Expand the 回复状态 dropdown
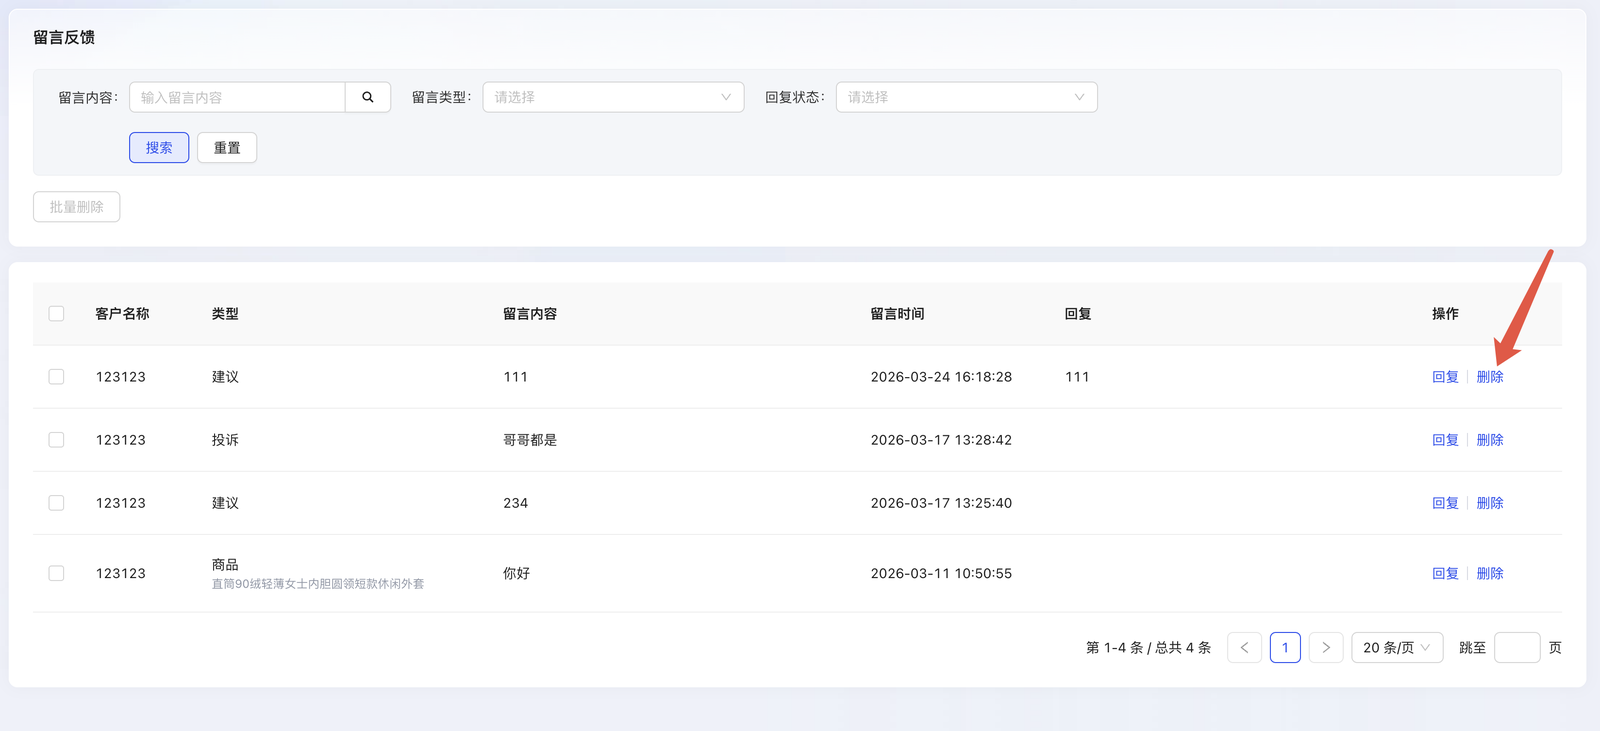The image size is (1600, 731). [966, 97]
